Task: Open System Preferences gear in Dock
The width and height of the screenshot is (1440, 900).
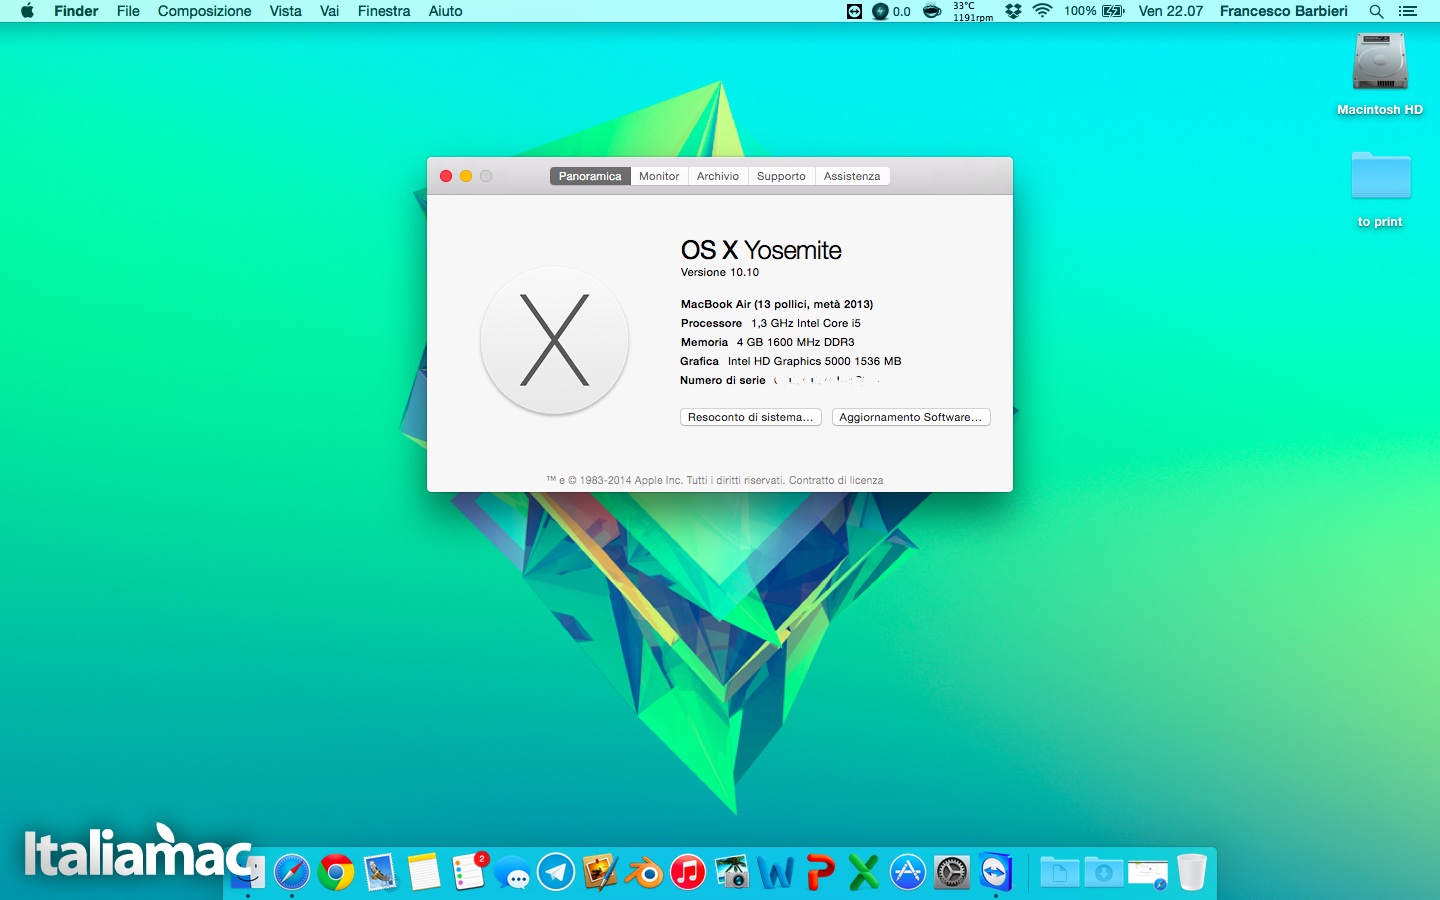Action: pyautogui.click(x=952, y=872)
